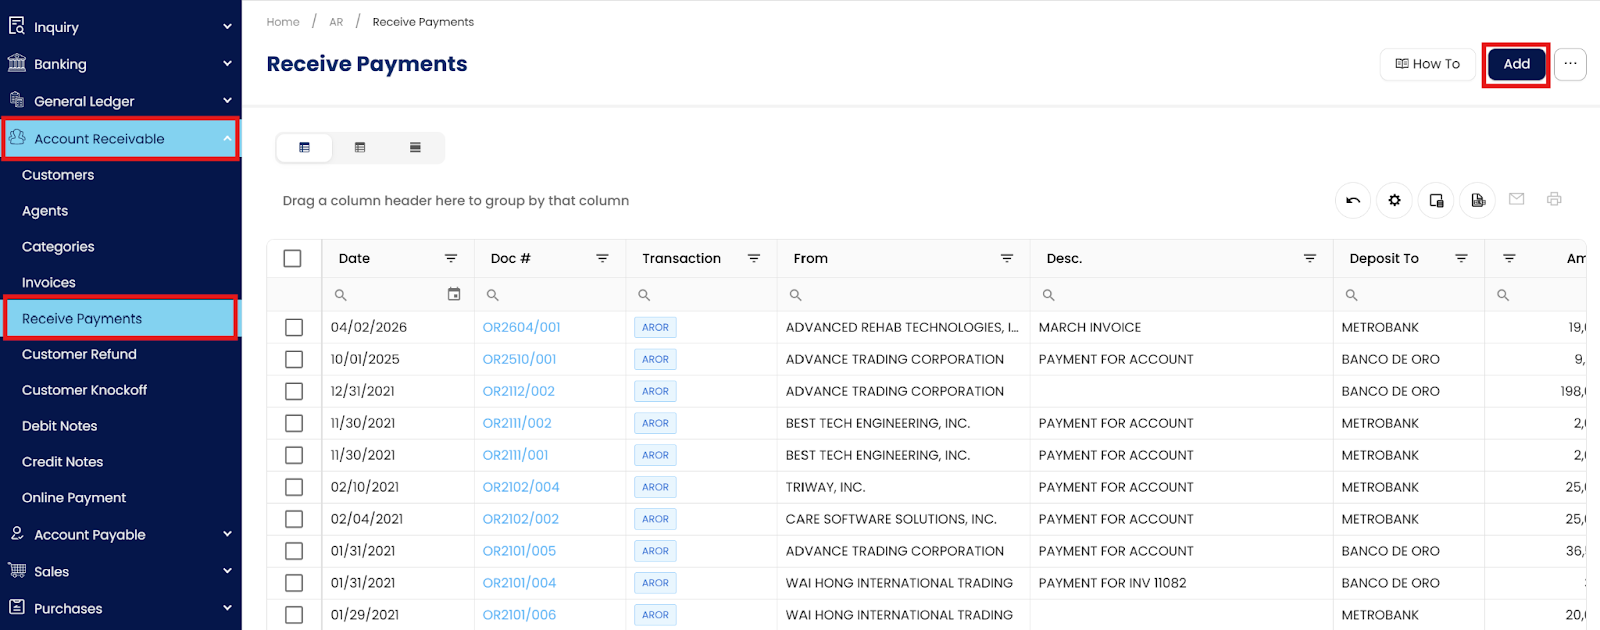Check the row for OR2510/001
Image resolution: width=1600 pixels, height=630 pixels.
coord(294,359)
